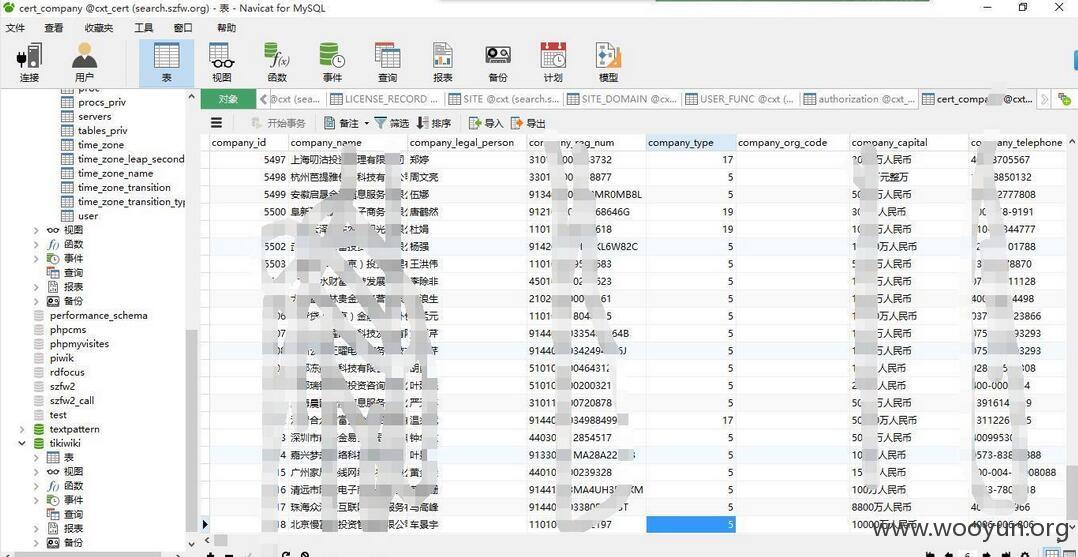
Task: Open the 查询 (Query) toolbar icon
Action: (x=387, y=63)
